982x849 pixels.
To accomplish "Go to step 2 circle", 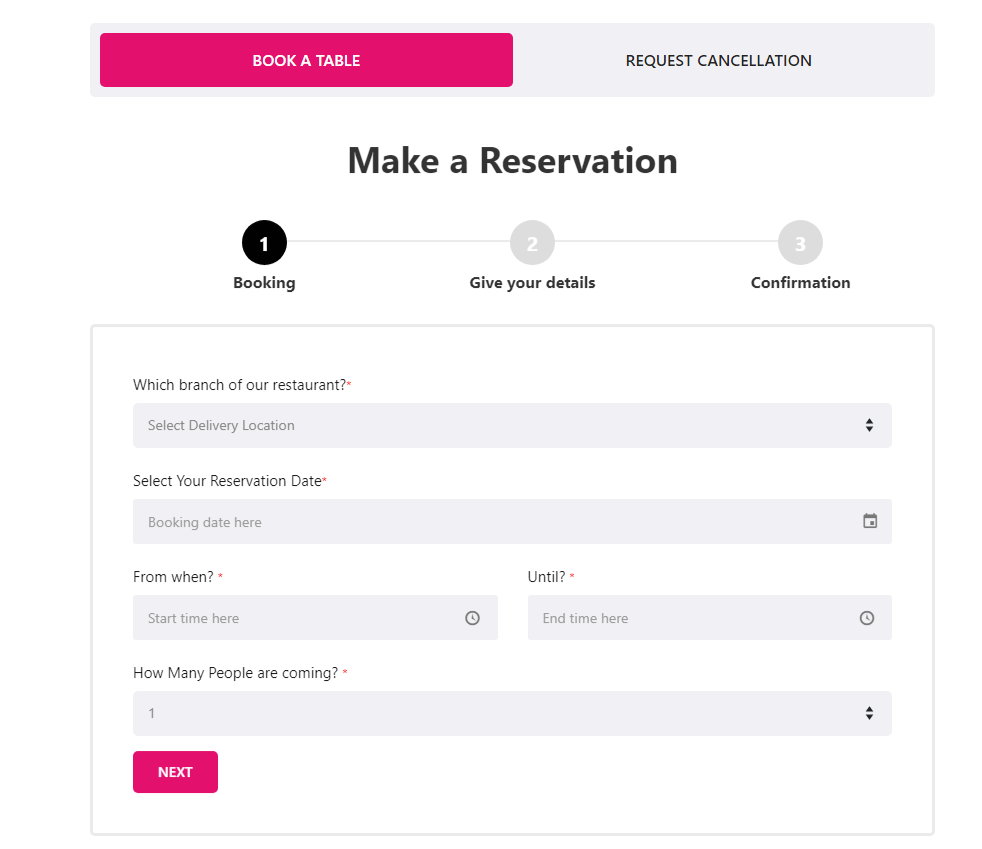I will pos(532,243).
